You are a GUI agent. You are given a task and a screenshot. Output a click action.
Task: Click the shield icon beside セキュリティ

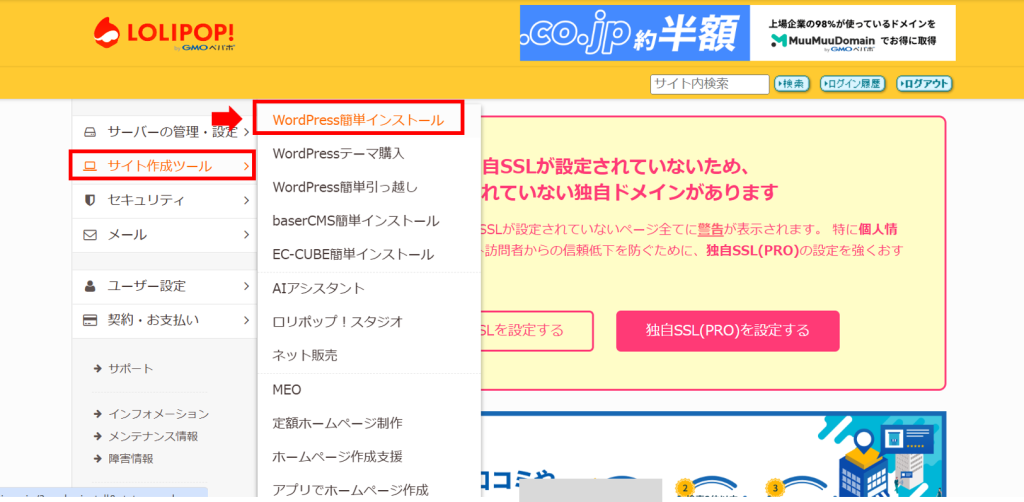(x=90, y=200)
